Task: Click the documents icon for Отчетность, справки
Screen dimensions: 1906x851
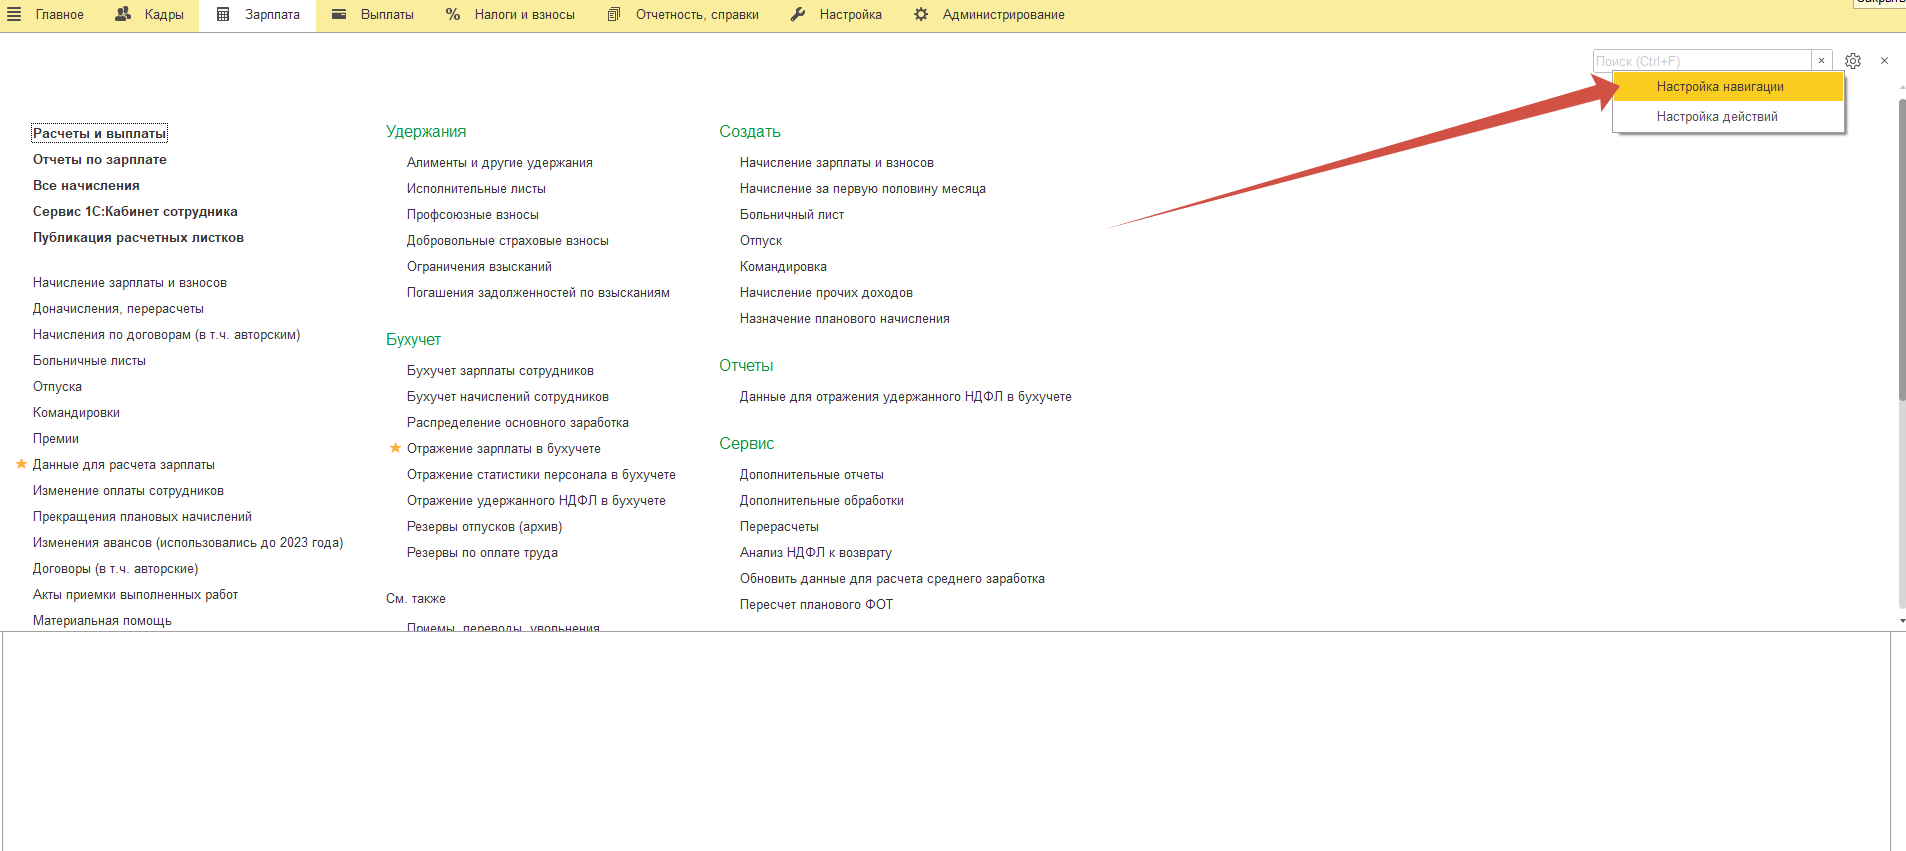Action: (x=614, y=15)
